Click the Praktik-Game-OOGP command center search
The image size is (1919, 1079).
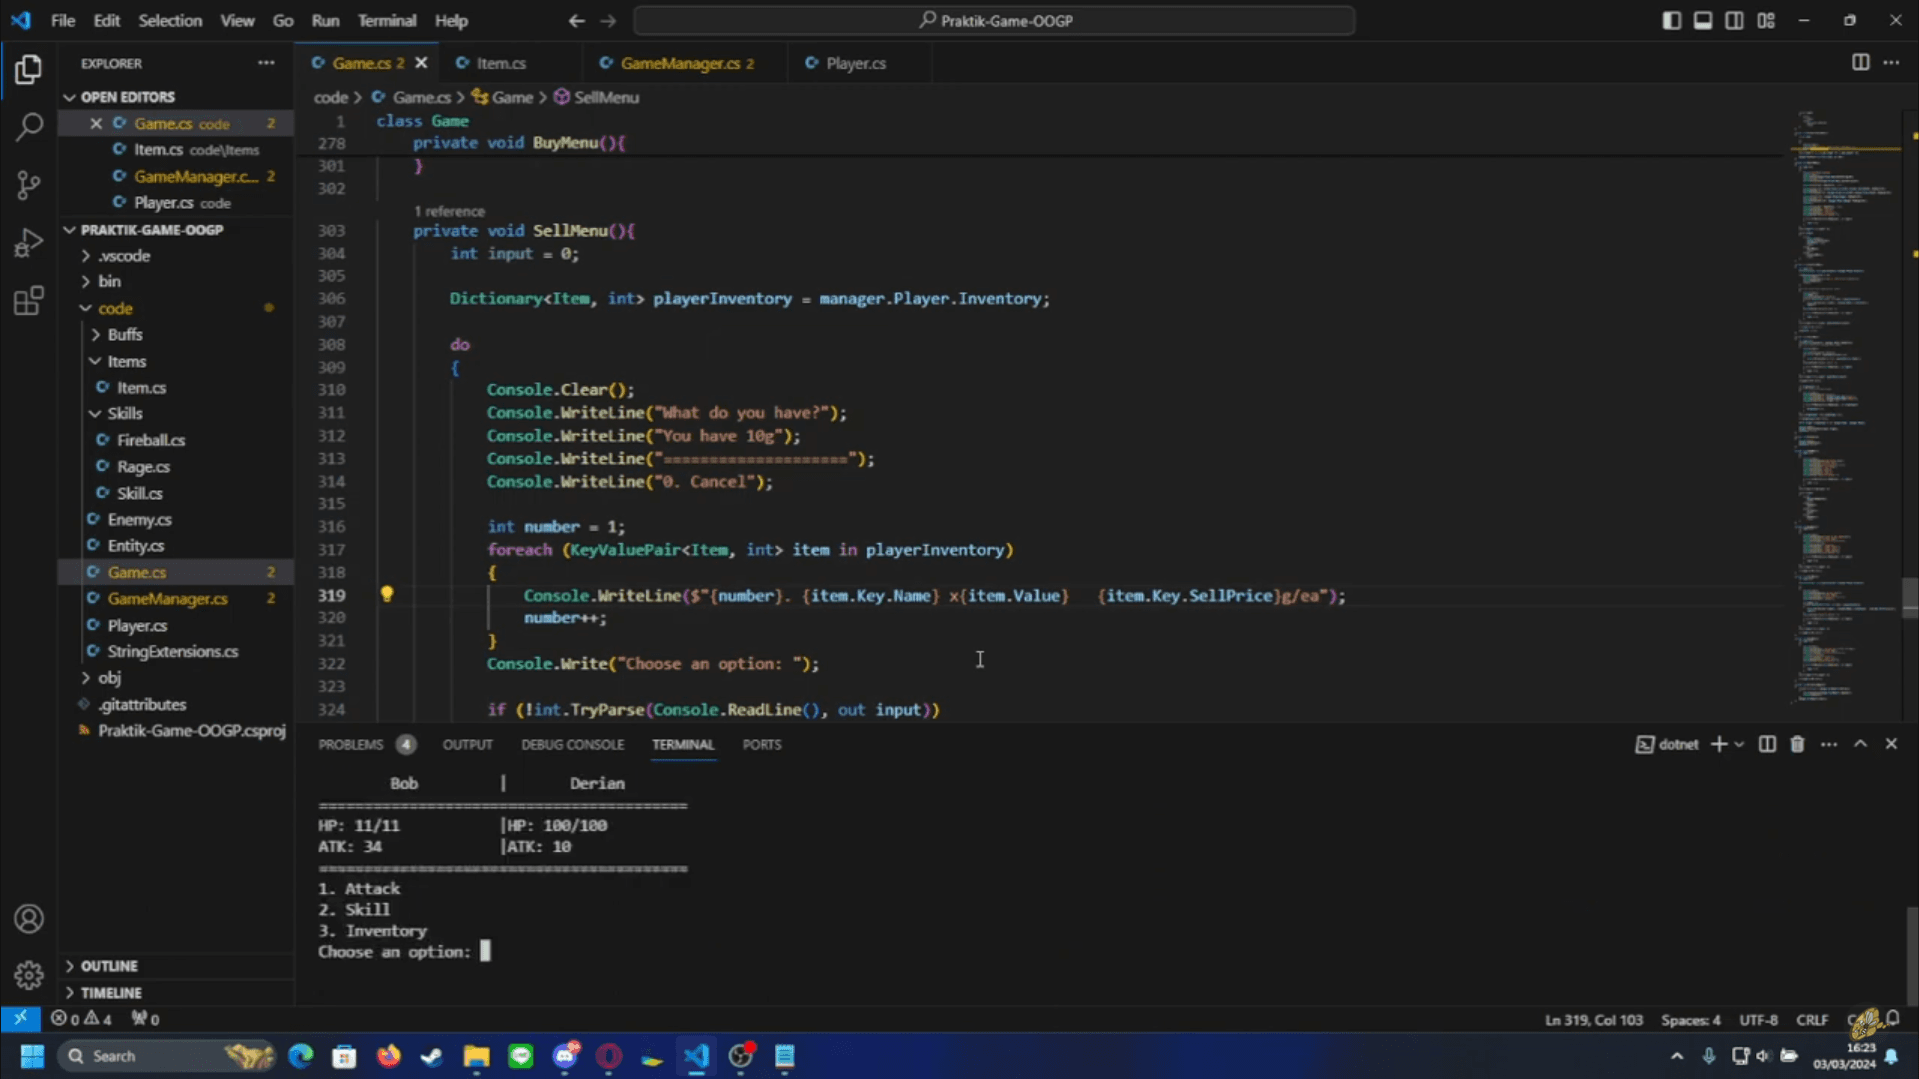[994, 20]
